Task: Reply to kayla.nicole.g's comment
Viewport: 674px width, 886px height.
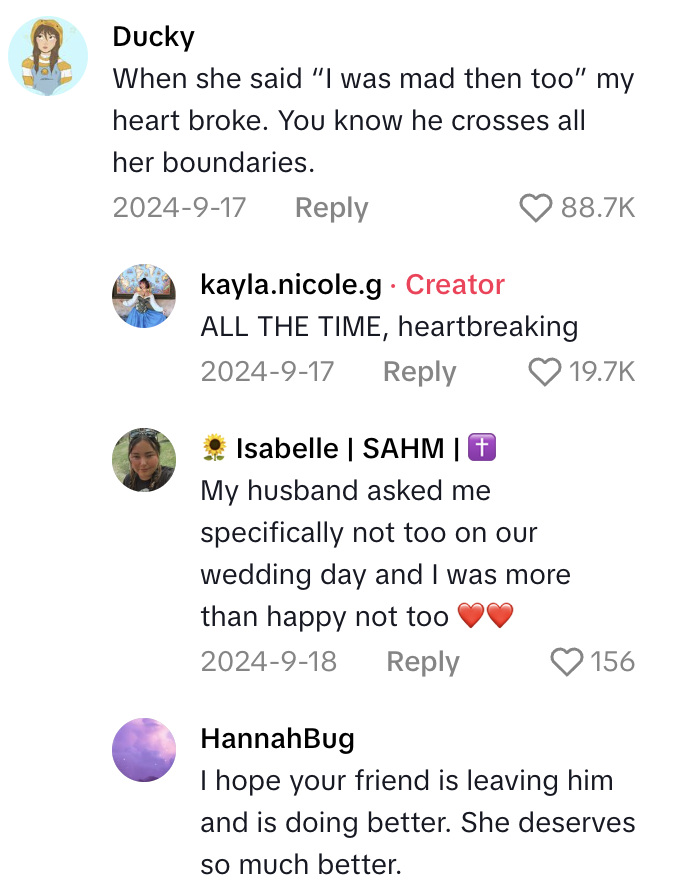Action: coord(419,372)
